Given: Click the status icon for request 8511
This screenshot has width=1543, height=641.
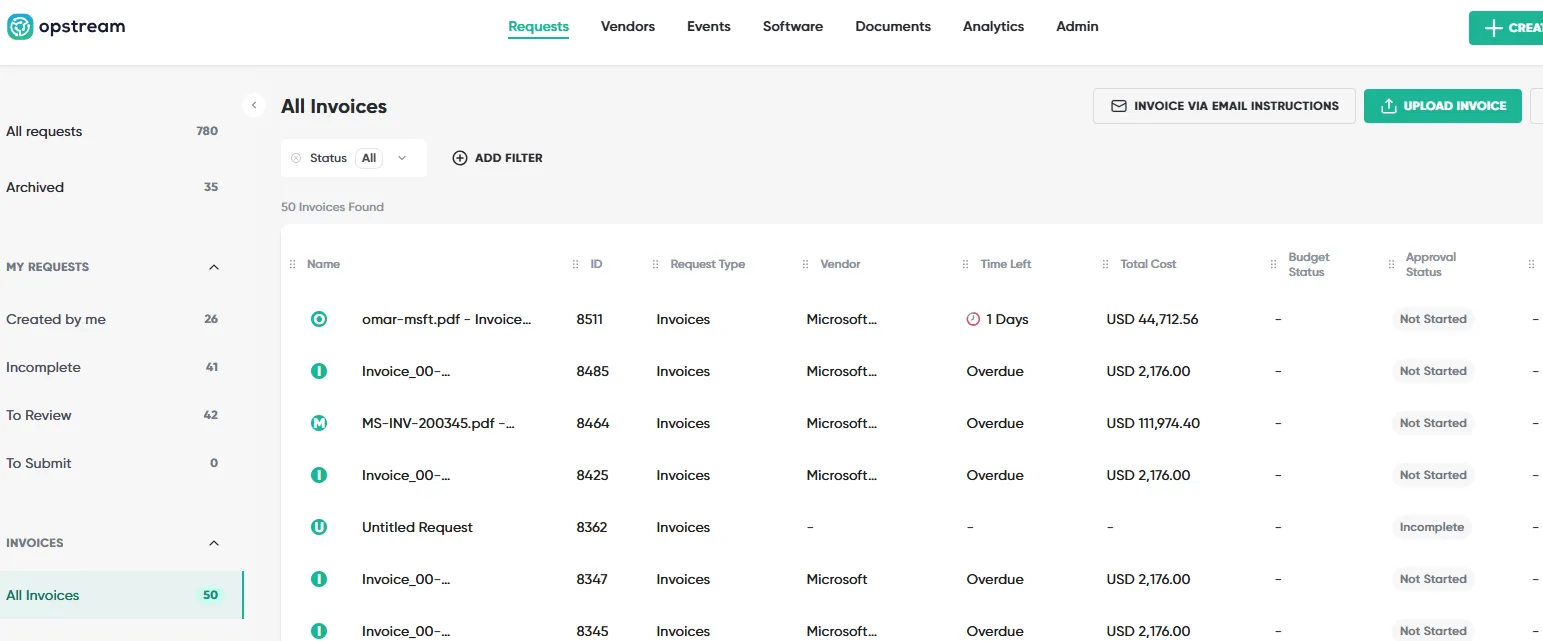Looking at the screenshot, I should (x=319, y=319).
